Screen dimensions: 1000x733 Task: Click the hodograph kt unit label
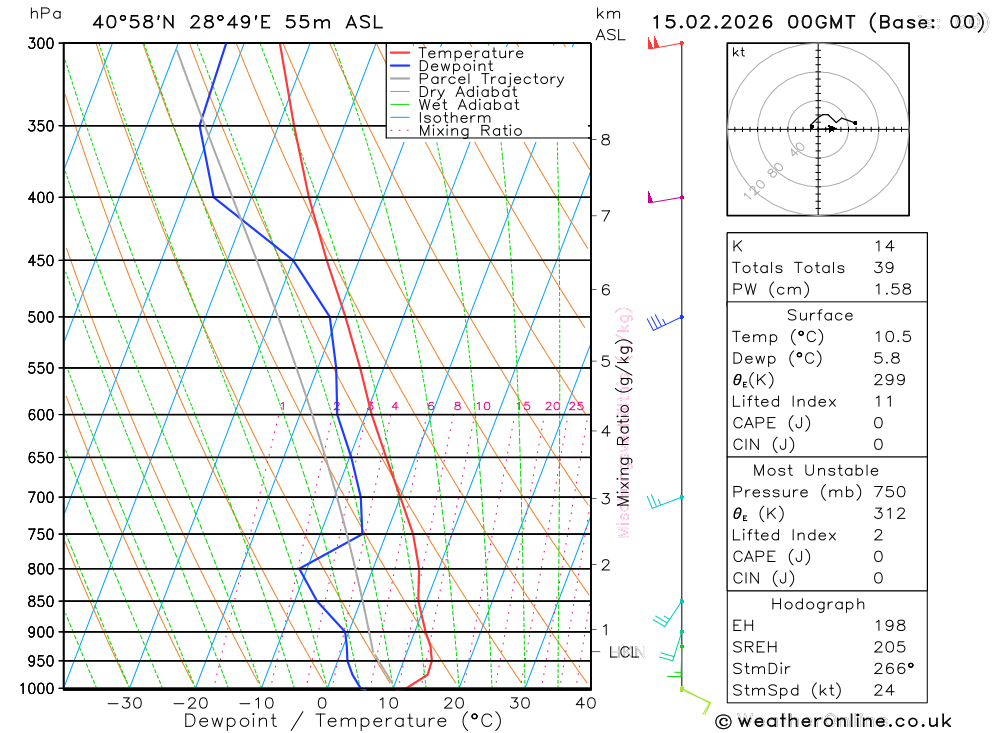click(739, 52)
